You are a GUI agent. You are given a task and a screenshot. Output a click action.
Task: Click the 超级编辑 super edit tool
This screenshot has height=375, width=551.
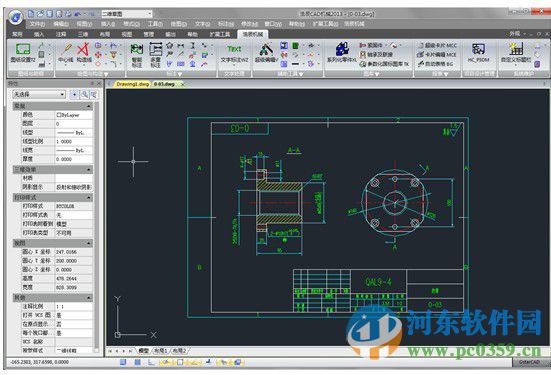click(266, 53)
